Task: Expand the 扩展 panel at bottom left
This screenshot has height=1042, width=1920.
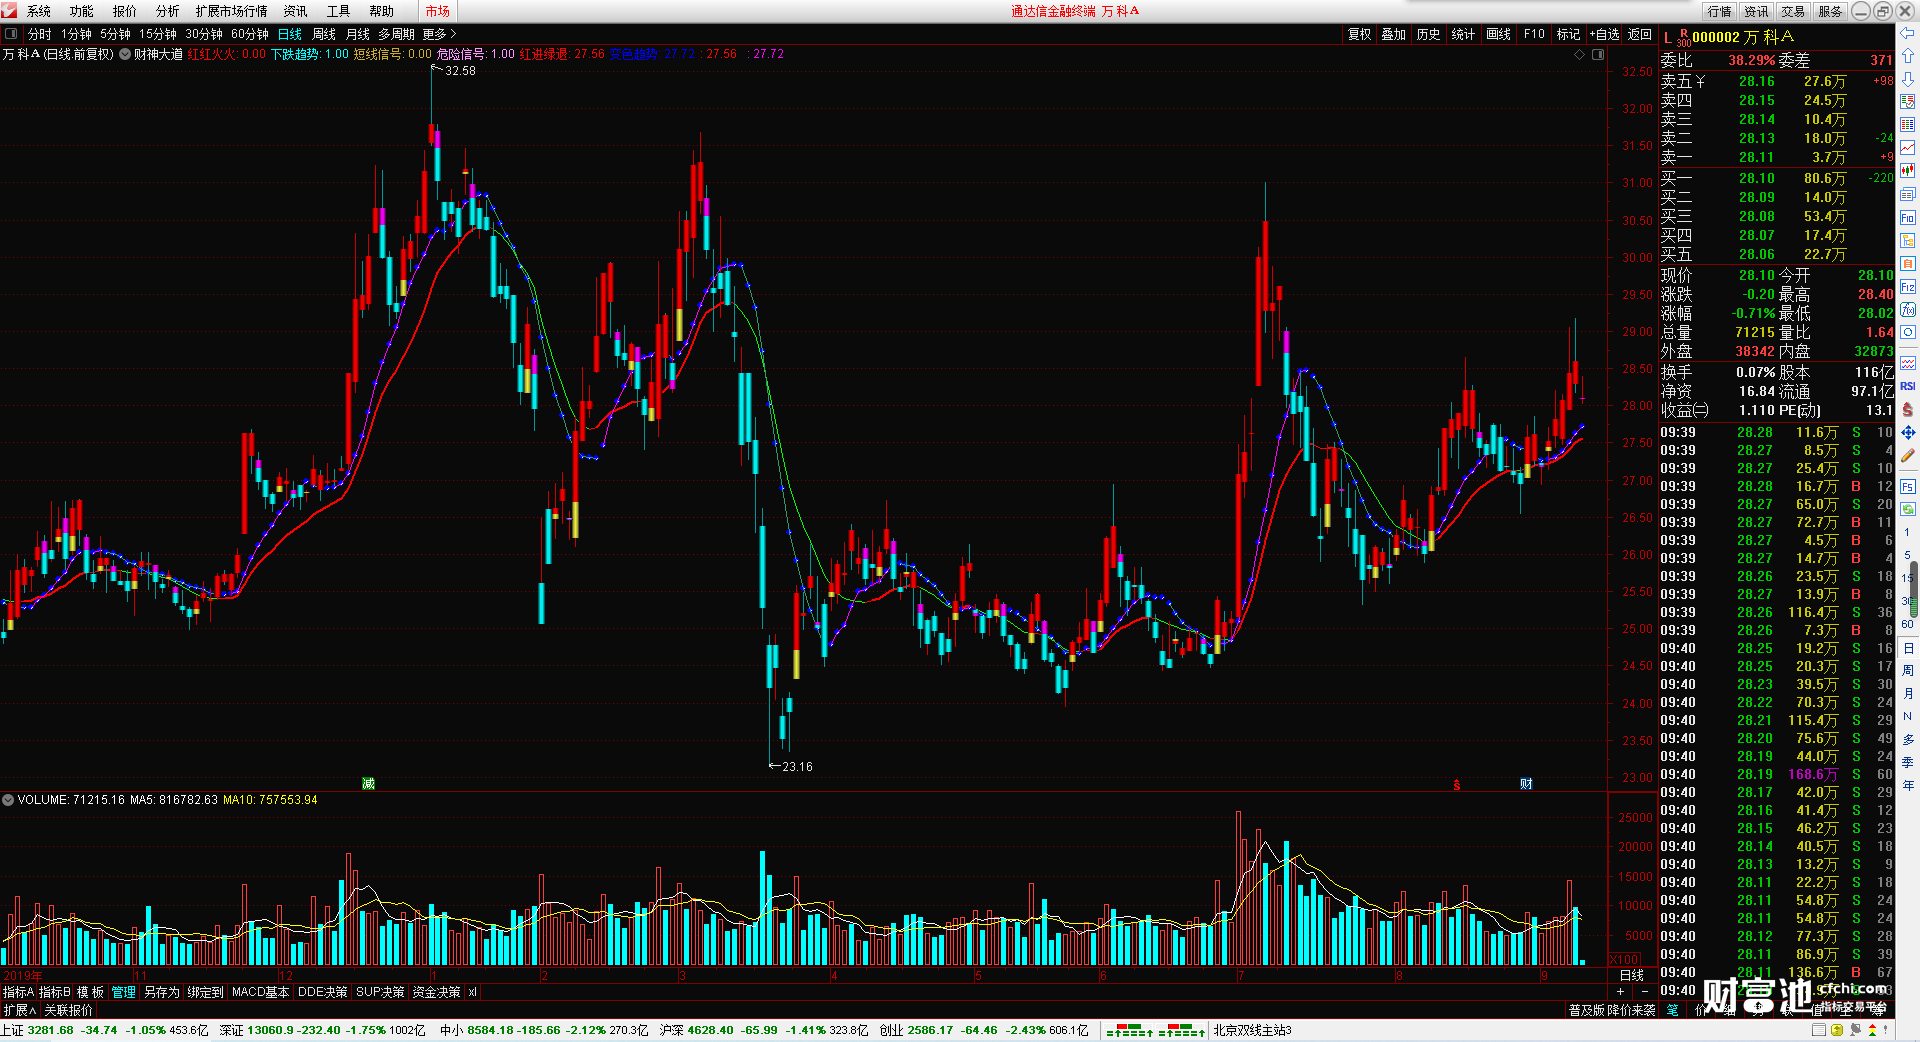Action: 19,1010
